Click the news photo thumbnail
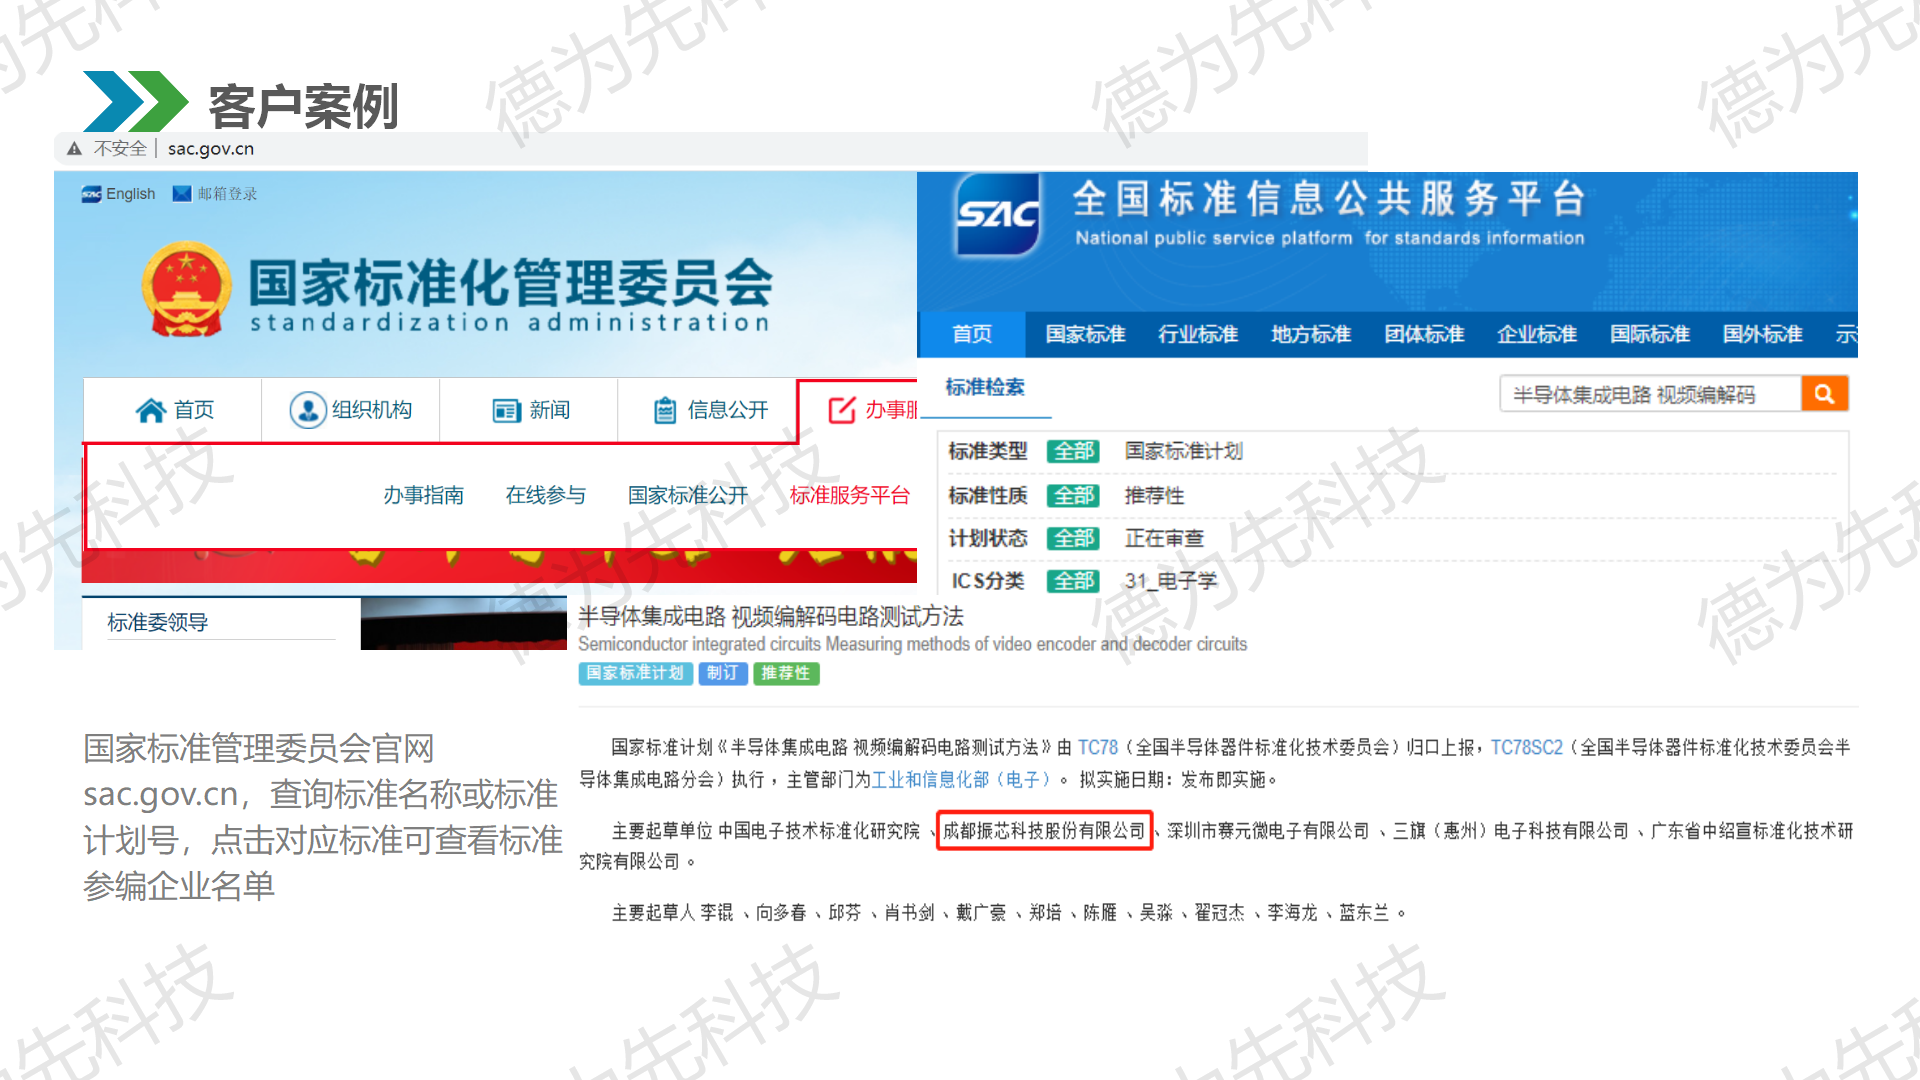This screenshot has height=1080, width=1920. click(x=464, y=624)
